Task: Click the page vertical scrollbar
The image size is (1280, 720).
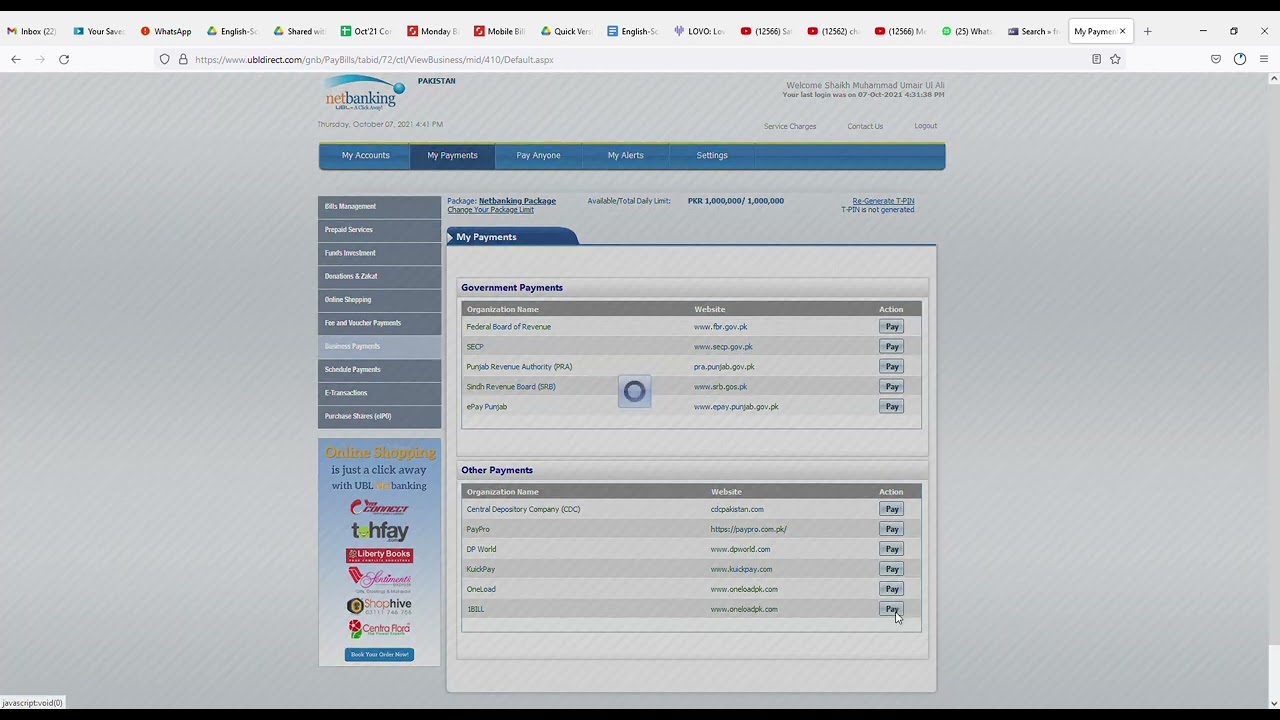Action: click(1272, 390)
